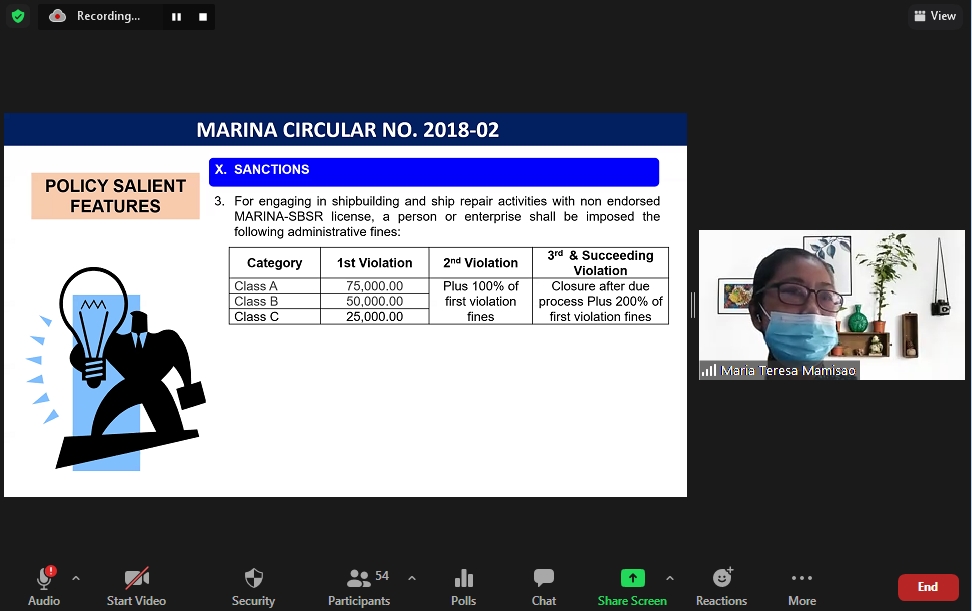
Task: Turn on camera with Start Video
Action: [x=136, y=586]
